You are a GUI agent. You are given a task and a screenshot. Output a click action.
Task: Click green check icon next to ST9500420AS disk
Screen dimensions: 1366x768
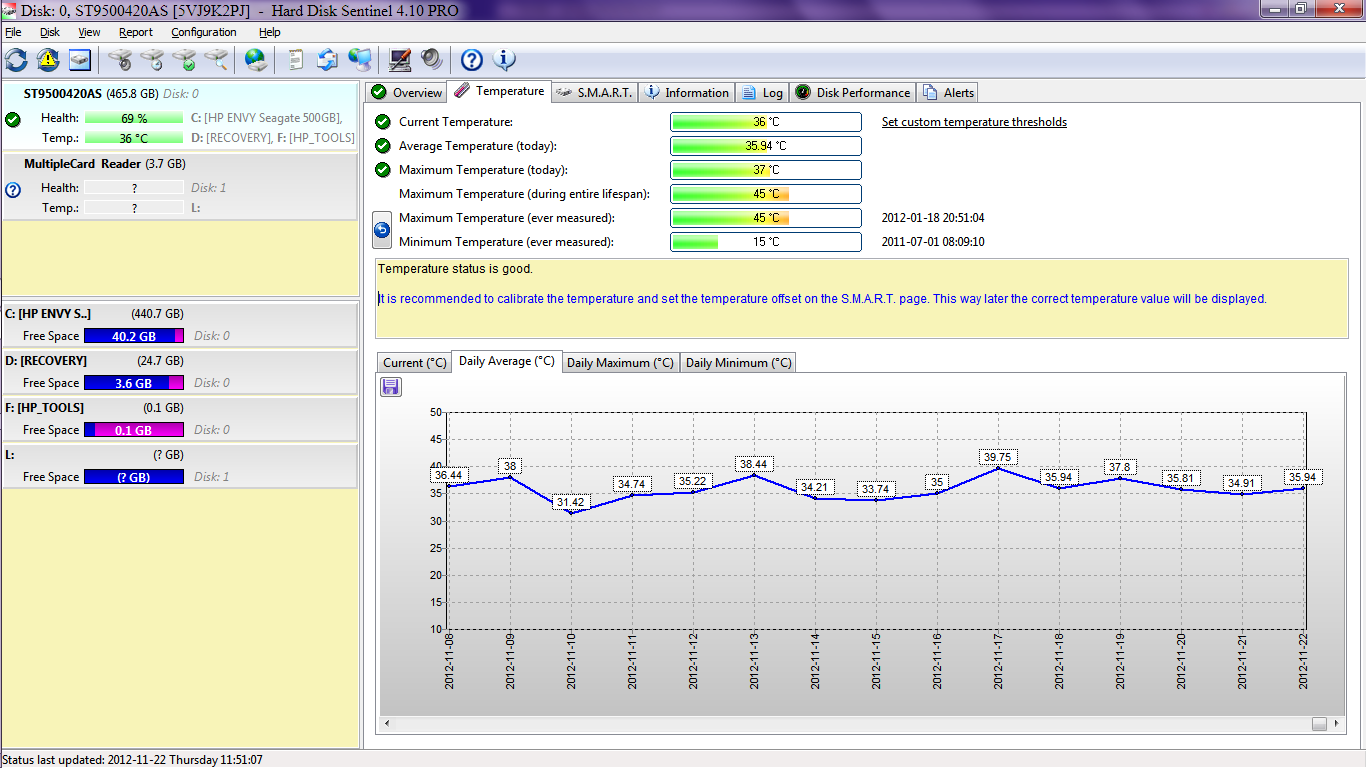[13, 119]
